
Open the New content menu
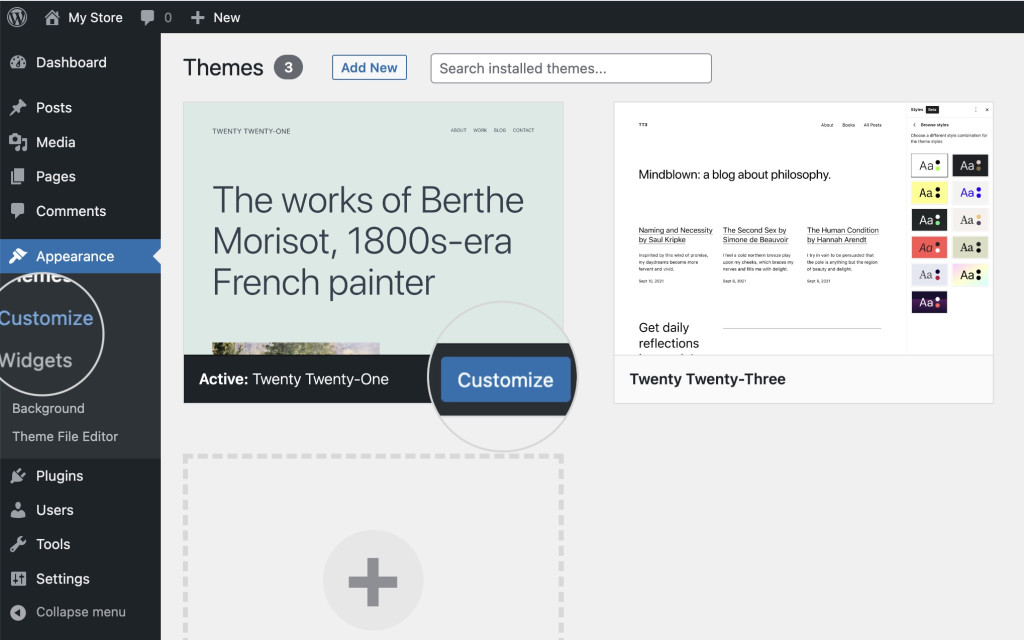click(x=227, y=18)
